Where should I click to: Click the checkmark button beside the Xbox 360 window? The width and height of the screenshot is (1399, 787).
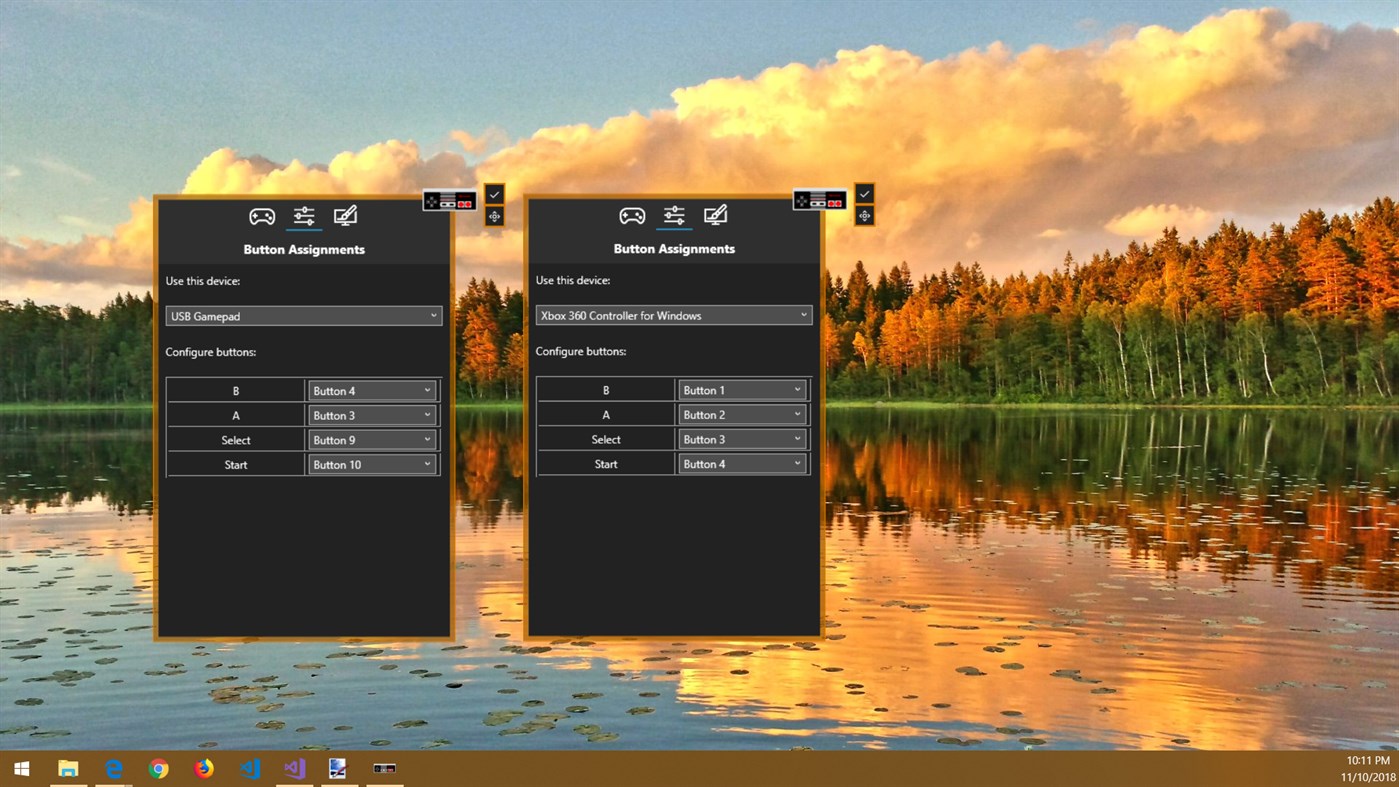click(x=865, y=193)
